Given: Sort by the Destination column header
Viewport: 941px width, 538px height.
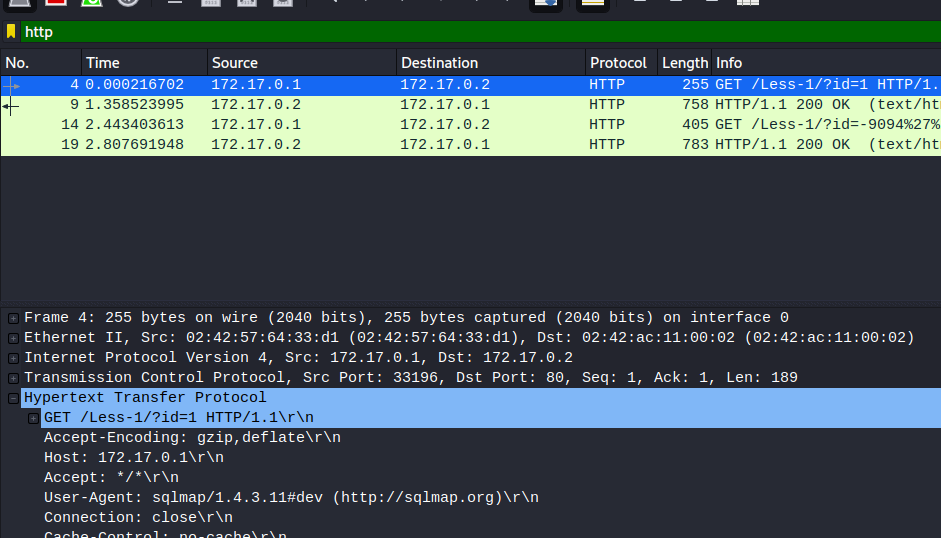Looking at the screenshot, I should [491, 63].
